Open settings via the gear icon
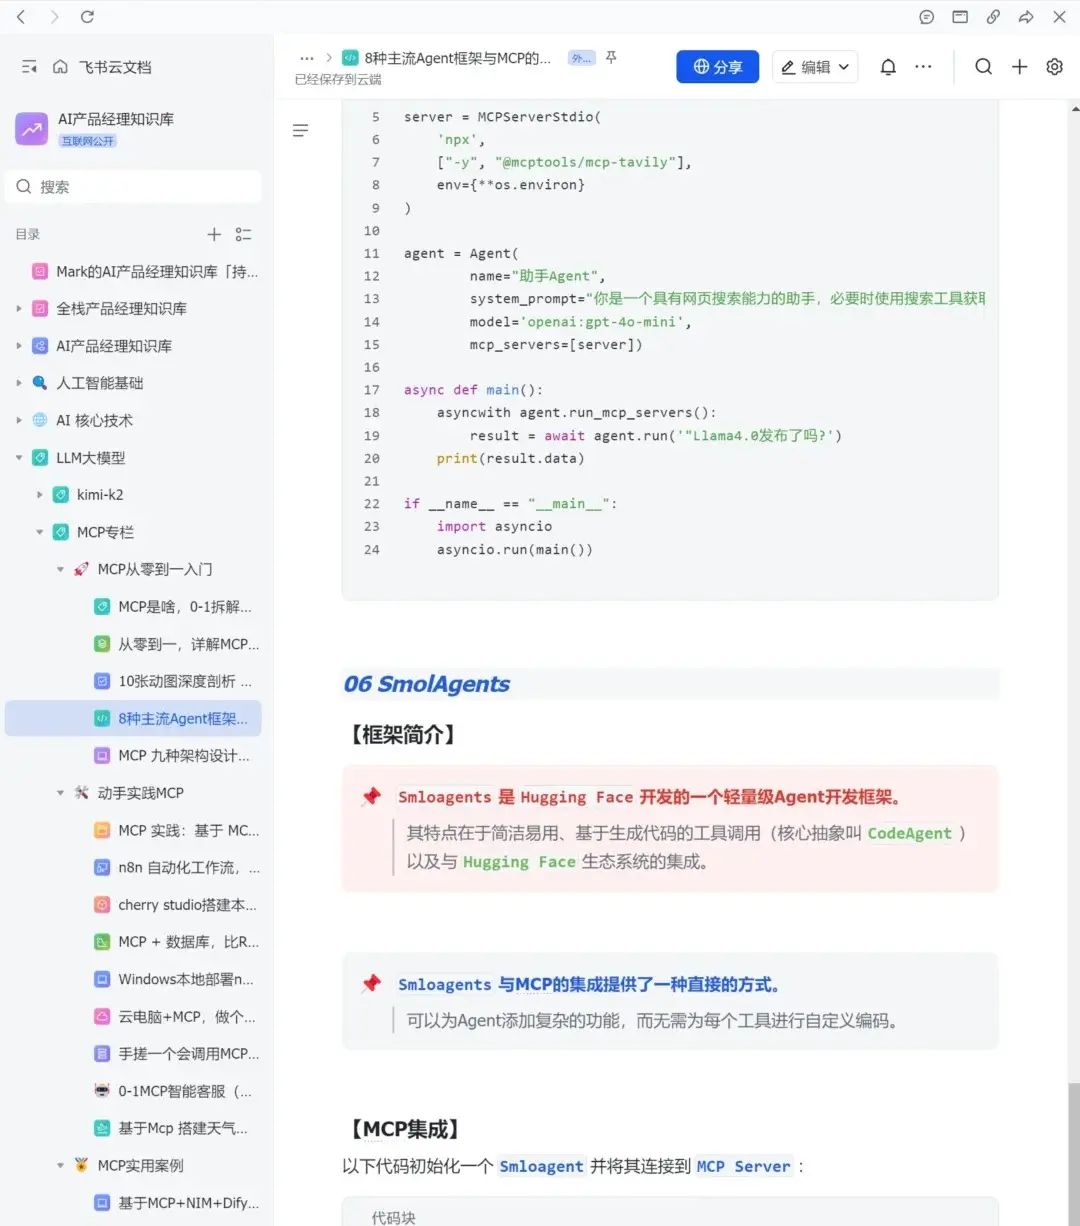The width and height of the screenshot is (1080, 1226). [1054, 66]
